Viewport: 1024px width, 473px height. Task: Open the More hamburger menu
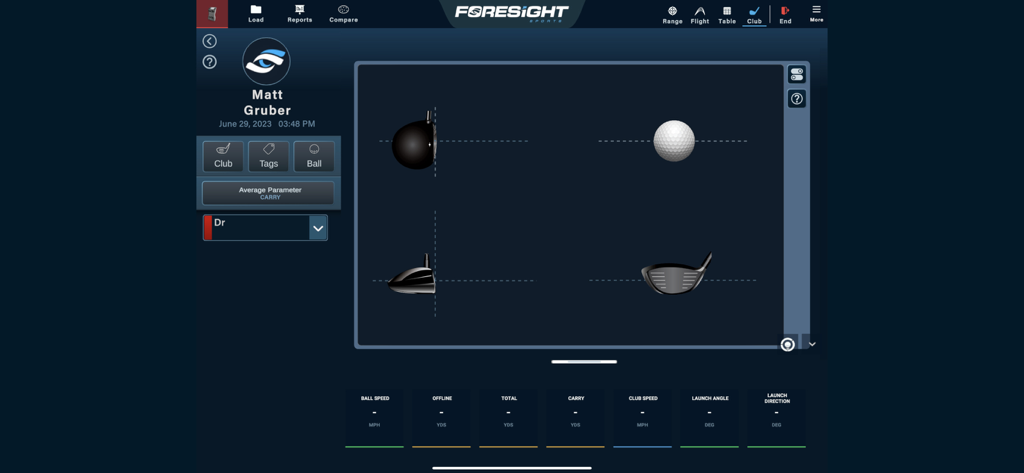(x=816, y=14)
